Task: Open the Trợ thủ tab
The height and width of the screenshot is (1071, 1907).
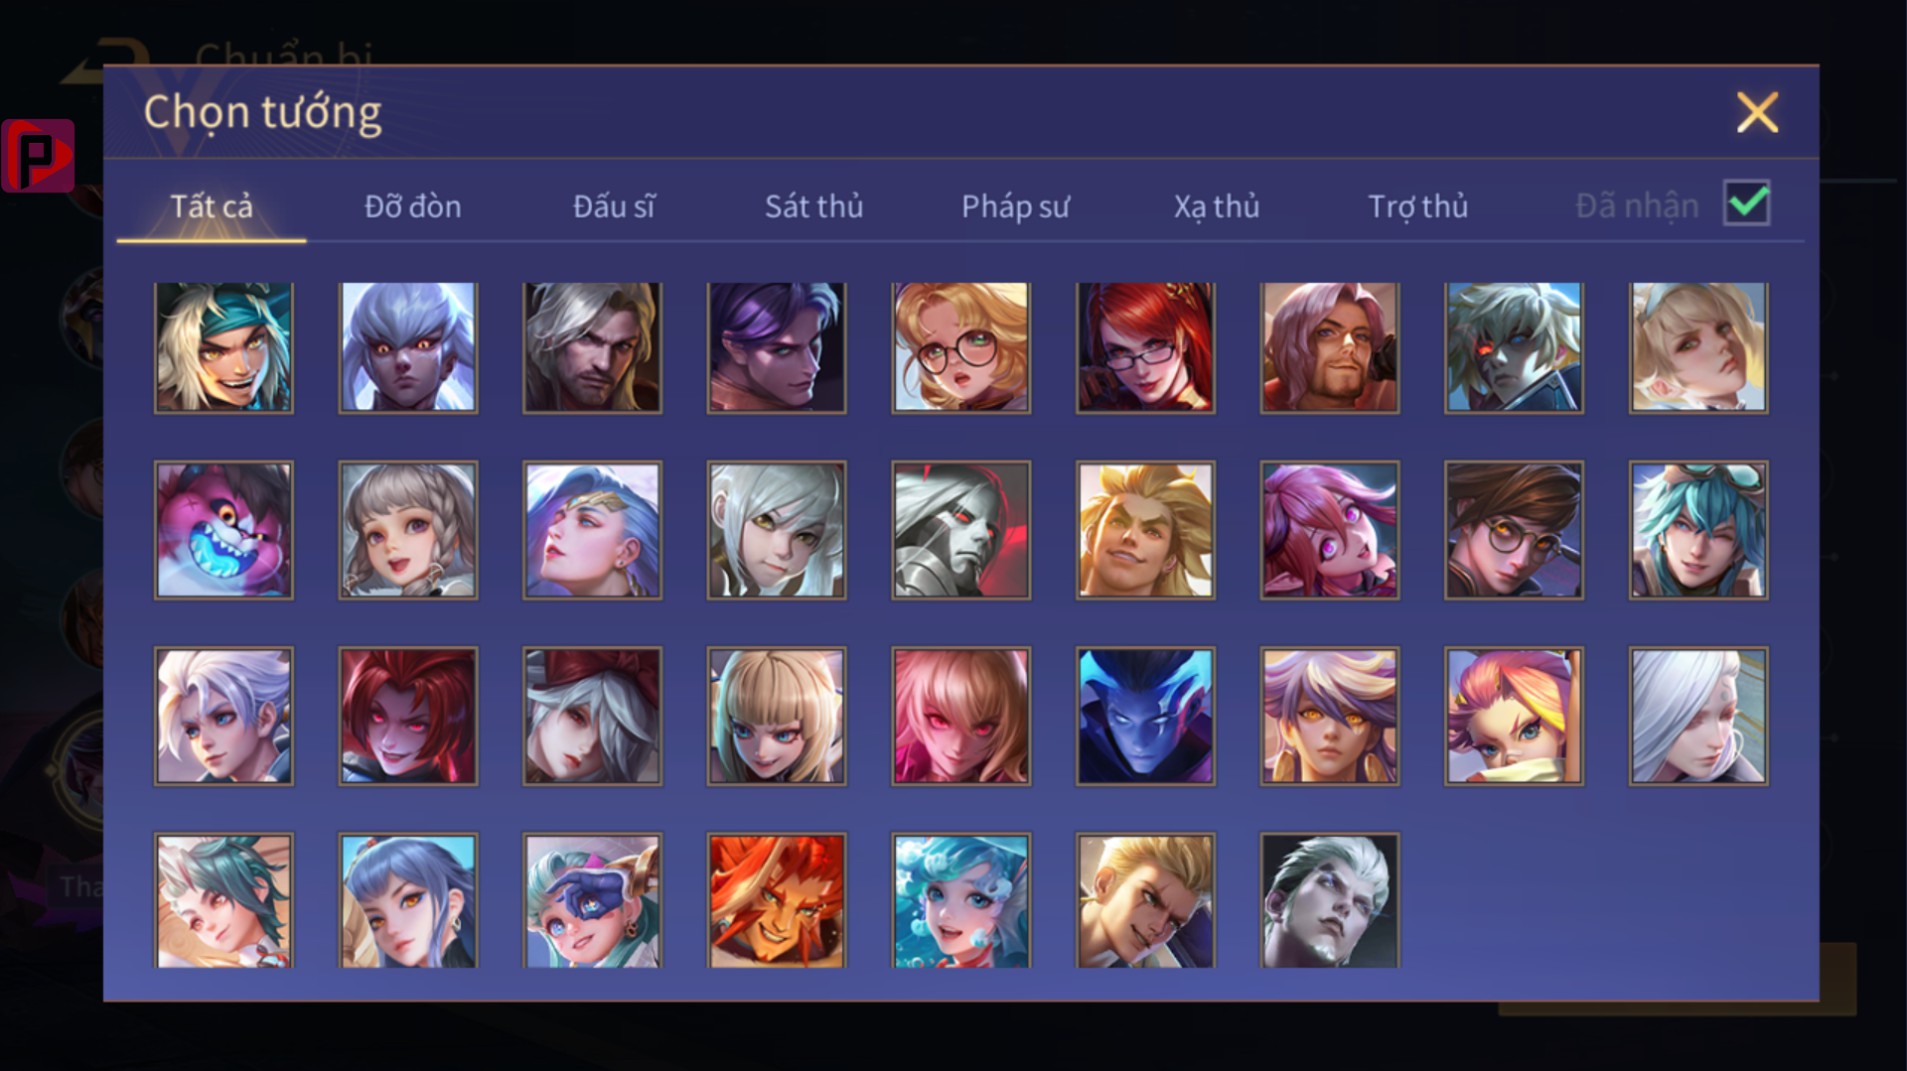Action: [x=1418, y=206]
